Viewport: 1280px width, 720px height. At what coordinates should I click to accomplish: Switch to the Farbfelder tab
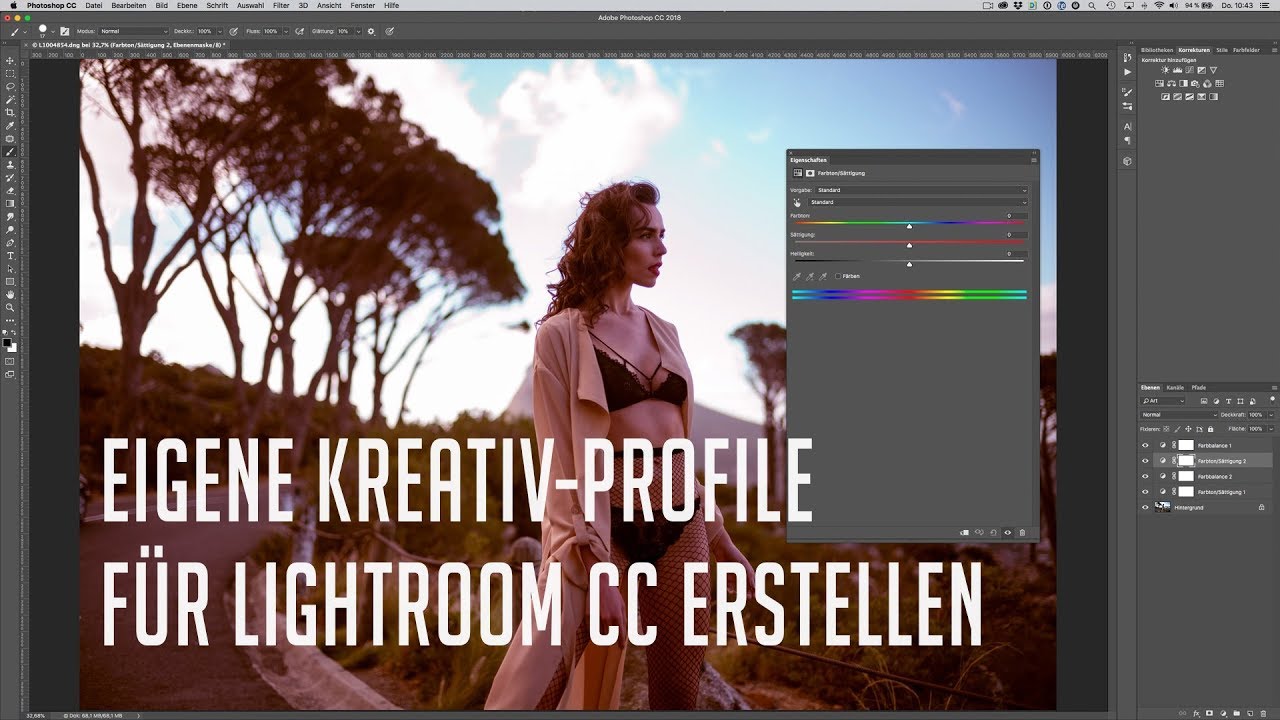[x=1246, y=50]
